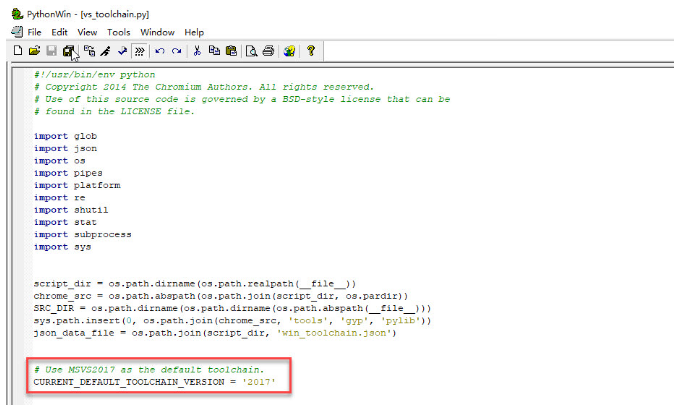Image resolution: width=678 pixels, height=409 pixels.
Task: Open the Window menu
Action: (x=157, y=32)
